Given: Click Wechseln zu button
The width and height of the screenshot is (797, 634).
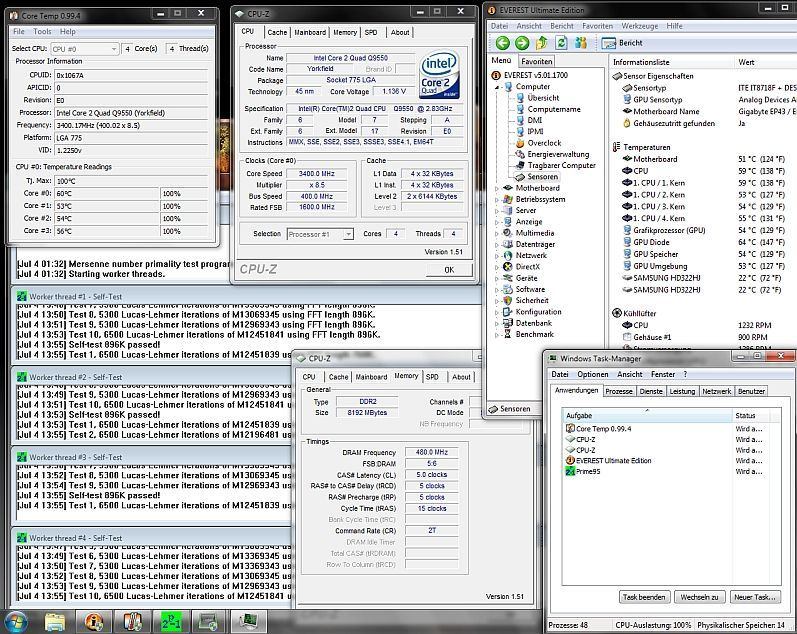Looking at the screenshot, I should coord(699,597).
